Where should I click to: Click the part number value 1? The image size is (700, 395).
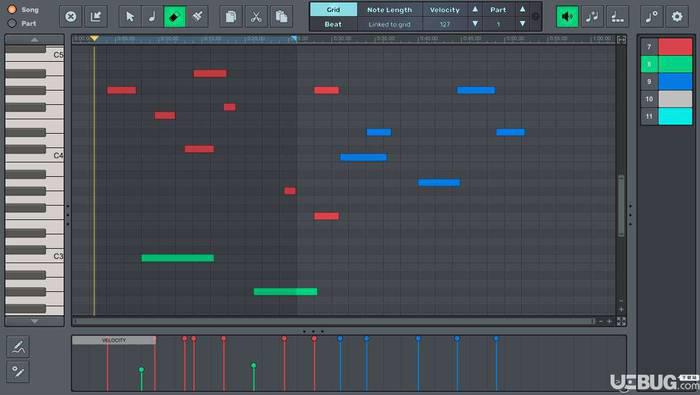[498, 24]
